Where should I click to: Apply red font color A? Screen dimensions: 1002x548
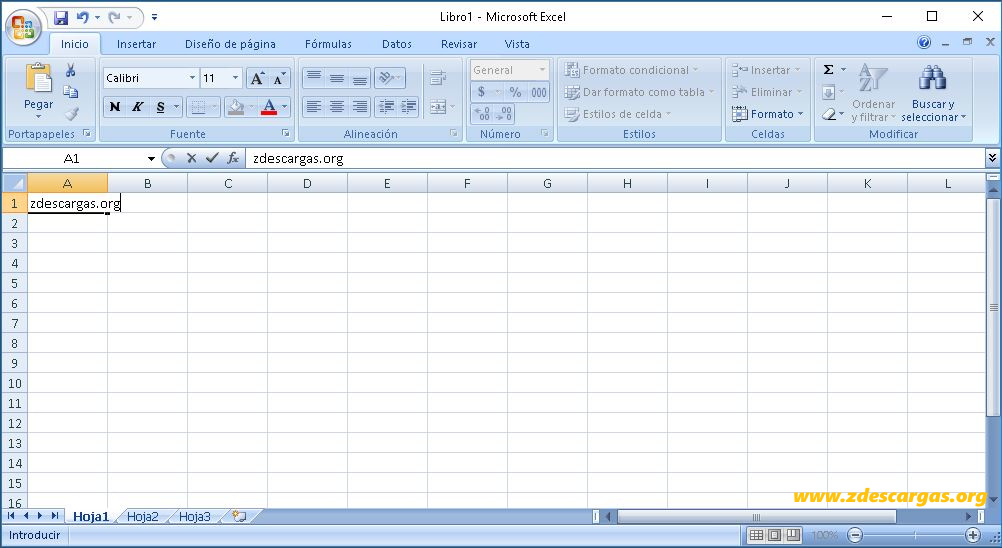coord(269,107)
